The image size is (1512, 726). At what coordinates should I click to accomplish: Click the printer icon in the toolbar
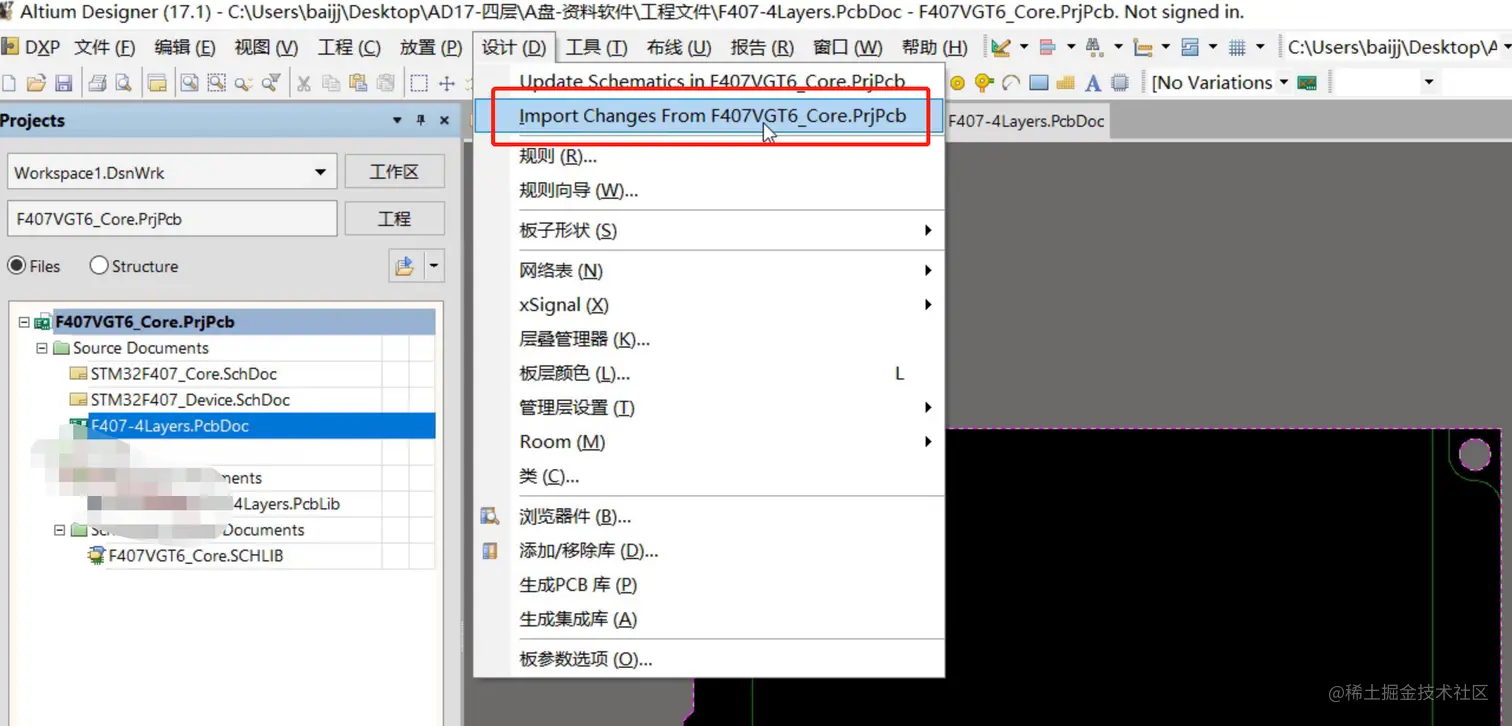tap(97, 83)
